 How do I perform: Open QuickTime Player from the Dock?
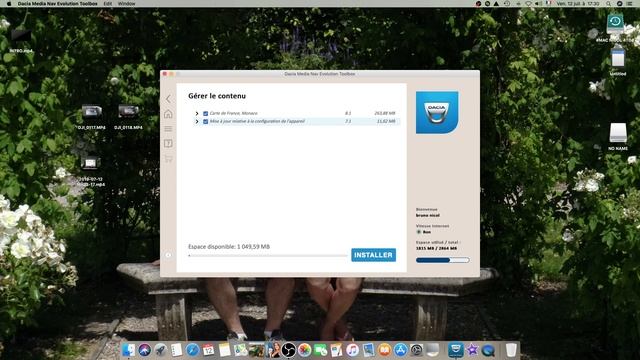(488, 350)
